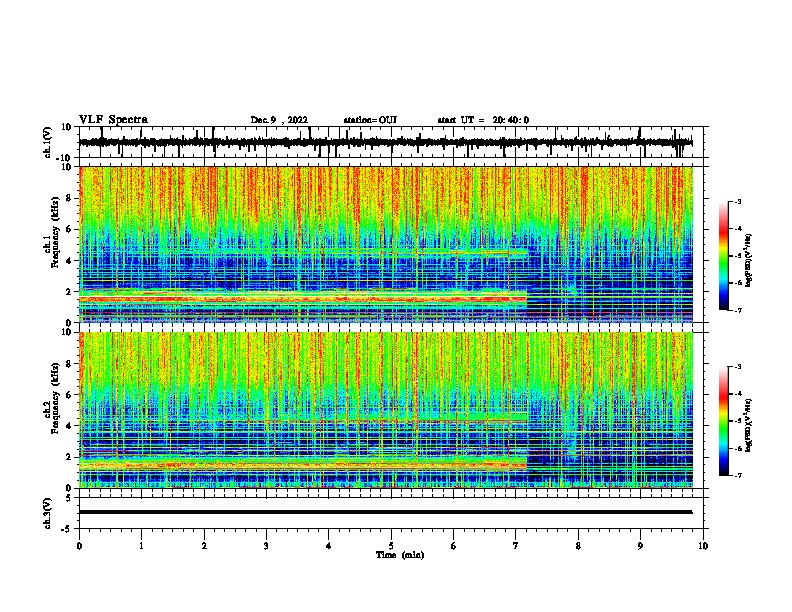Click the "ch.1(V)" waveform axis label
The image size is (792, 612).
pos(48,142)
